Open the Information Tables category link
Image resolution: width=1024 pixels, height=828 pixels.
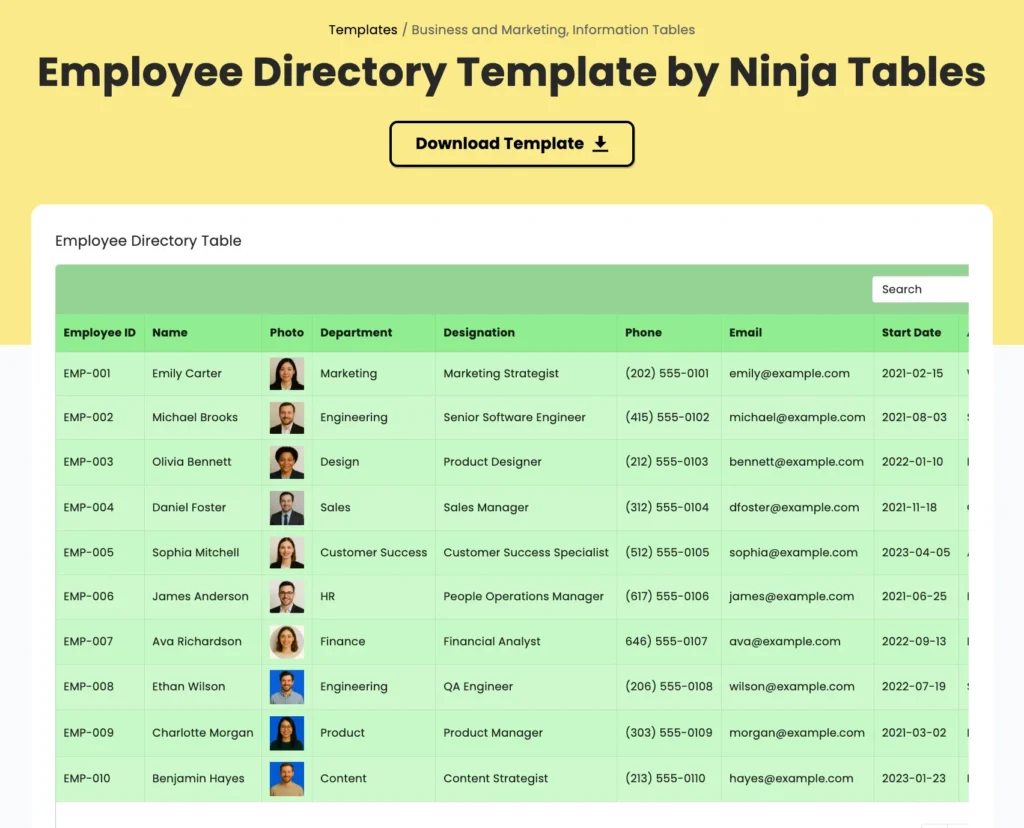click(x=633, y=29)
